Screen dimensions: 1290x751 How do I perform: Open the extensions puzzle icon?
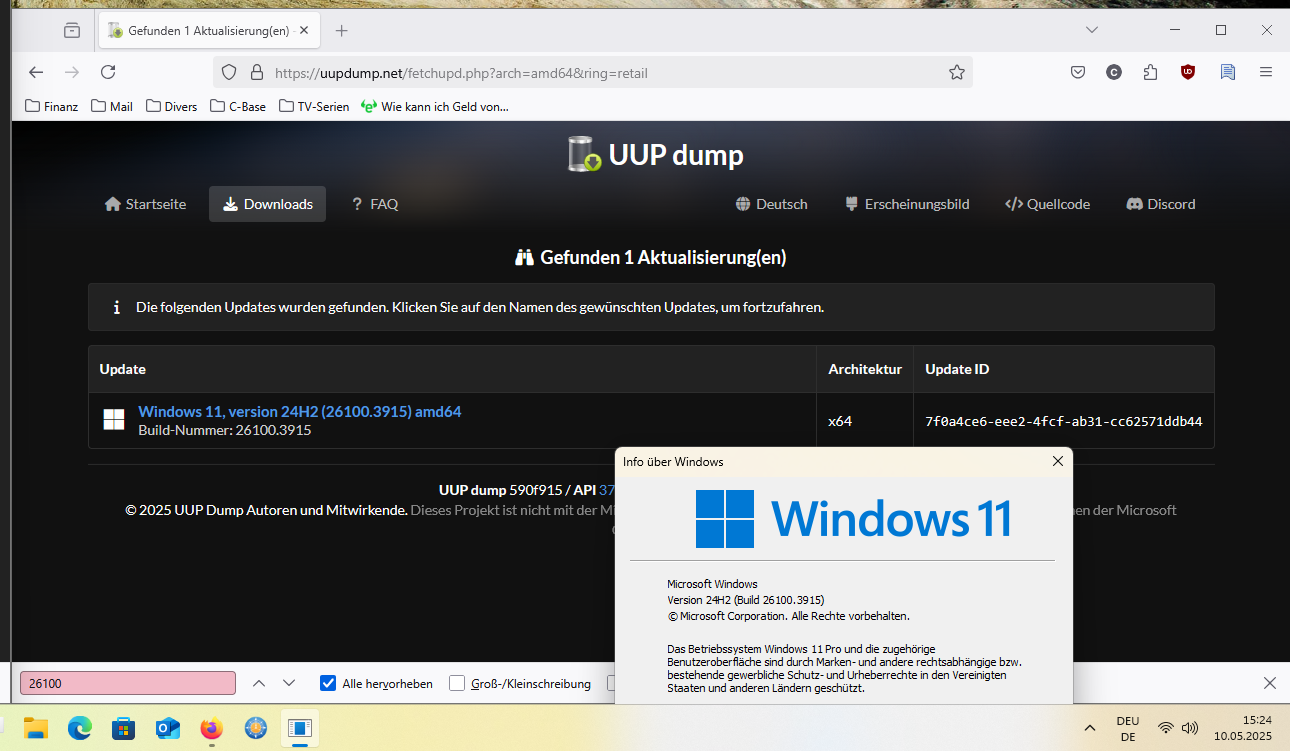pyautogui.click(x=1150, y=72)
